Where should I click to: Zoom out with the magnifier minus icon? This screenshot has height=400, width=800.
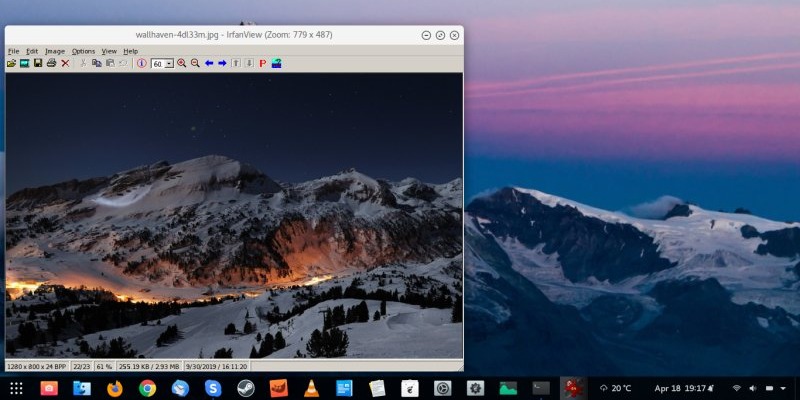click(195, 63)
